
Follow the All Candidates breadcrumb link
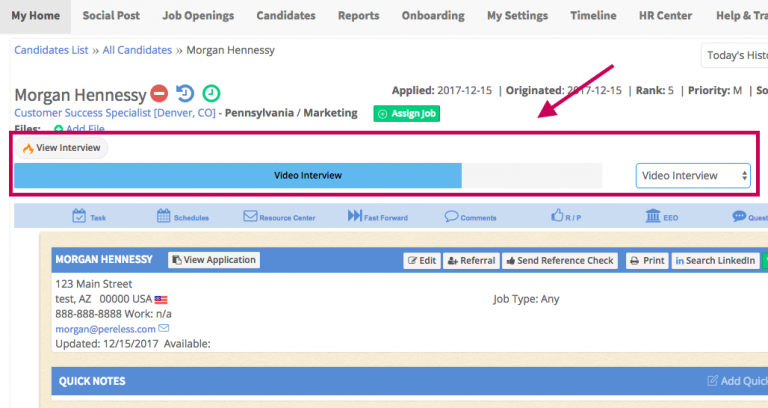(137, 50)
